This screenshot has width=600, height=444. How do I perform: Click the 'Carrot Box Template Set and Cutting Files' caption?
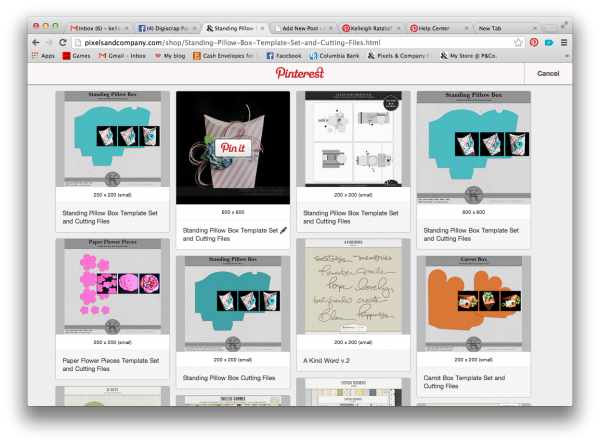[x=464, y=382]
